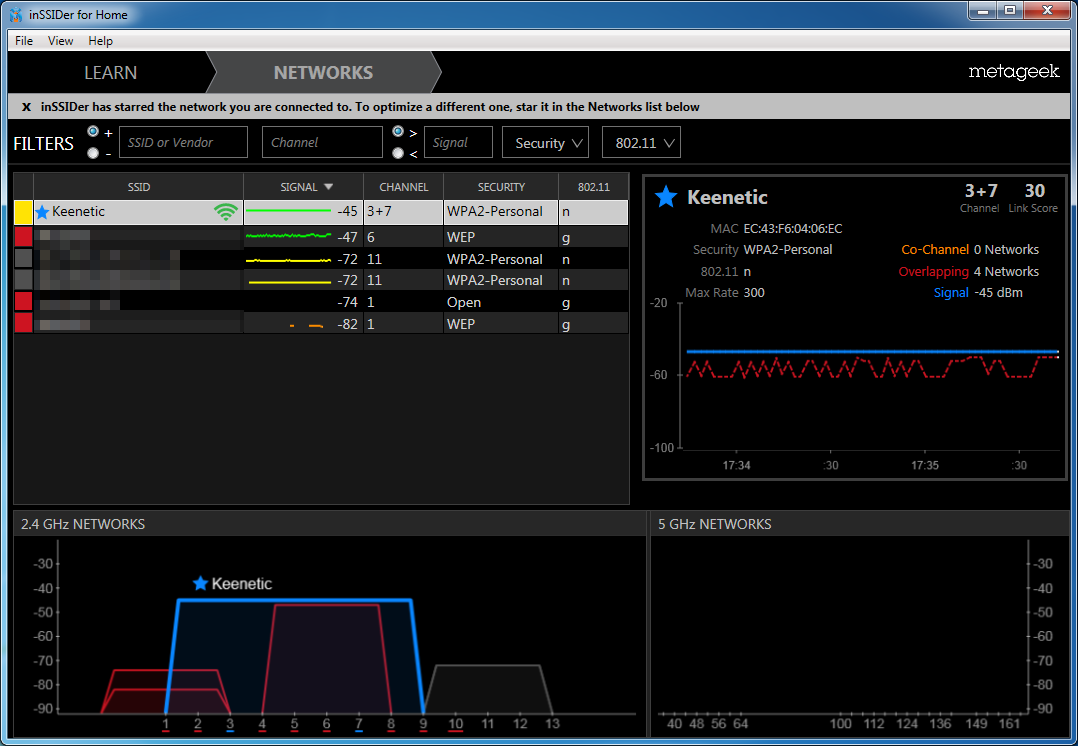Open the Help menu
The height and width of the screenshot is (746, 1078).
(x=100, y=41)
